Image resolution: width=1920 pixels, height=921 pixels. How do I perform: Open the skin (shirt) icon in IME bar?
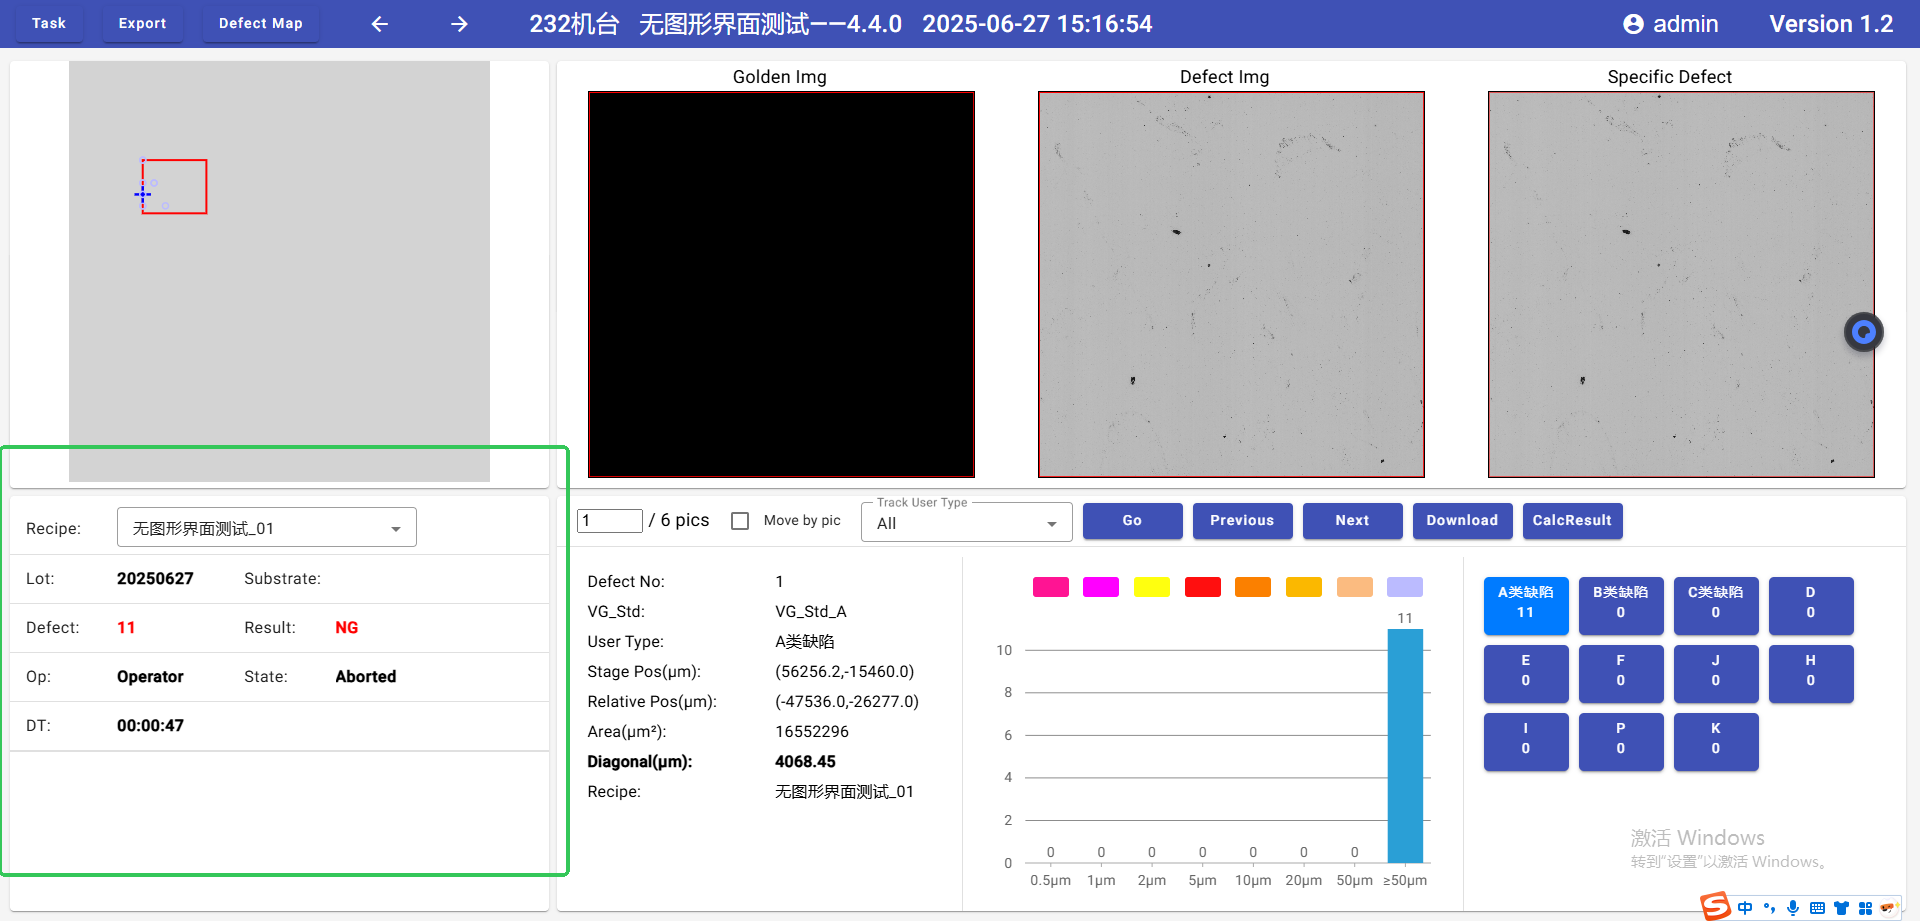tap(1841, 908)
